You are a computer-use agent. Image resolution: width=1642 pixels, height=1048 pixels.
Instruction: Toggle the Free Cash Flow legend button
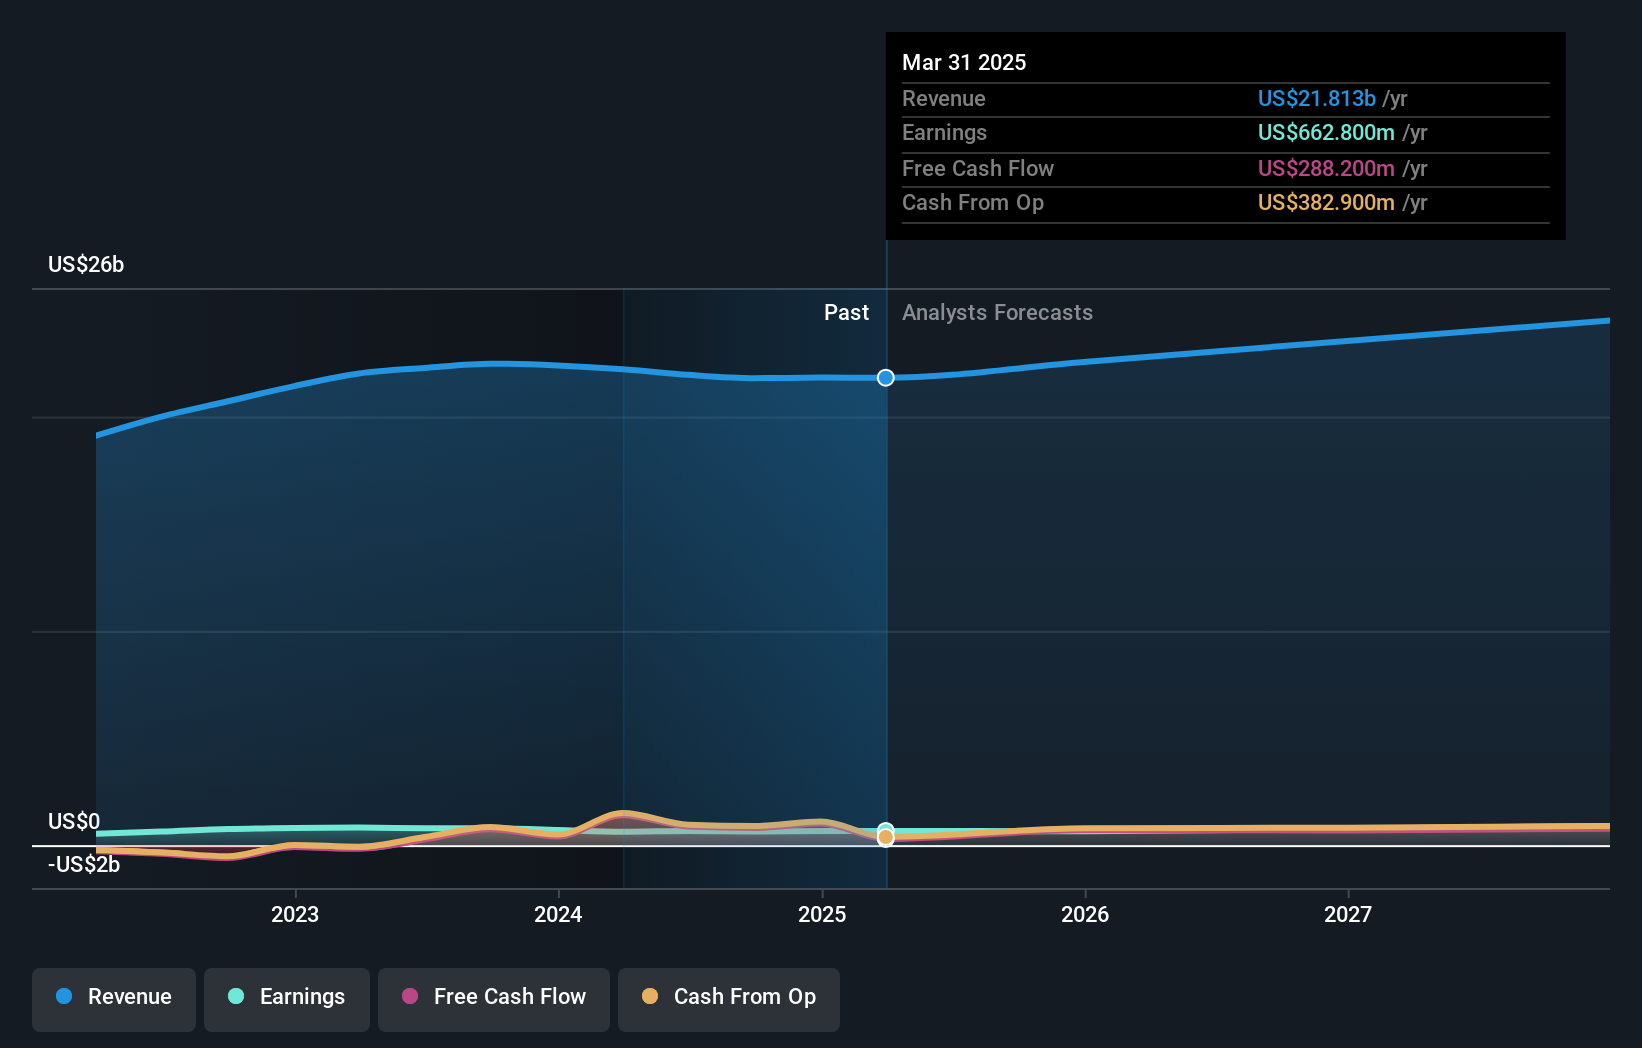click(x=494, y=999)
